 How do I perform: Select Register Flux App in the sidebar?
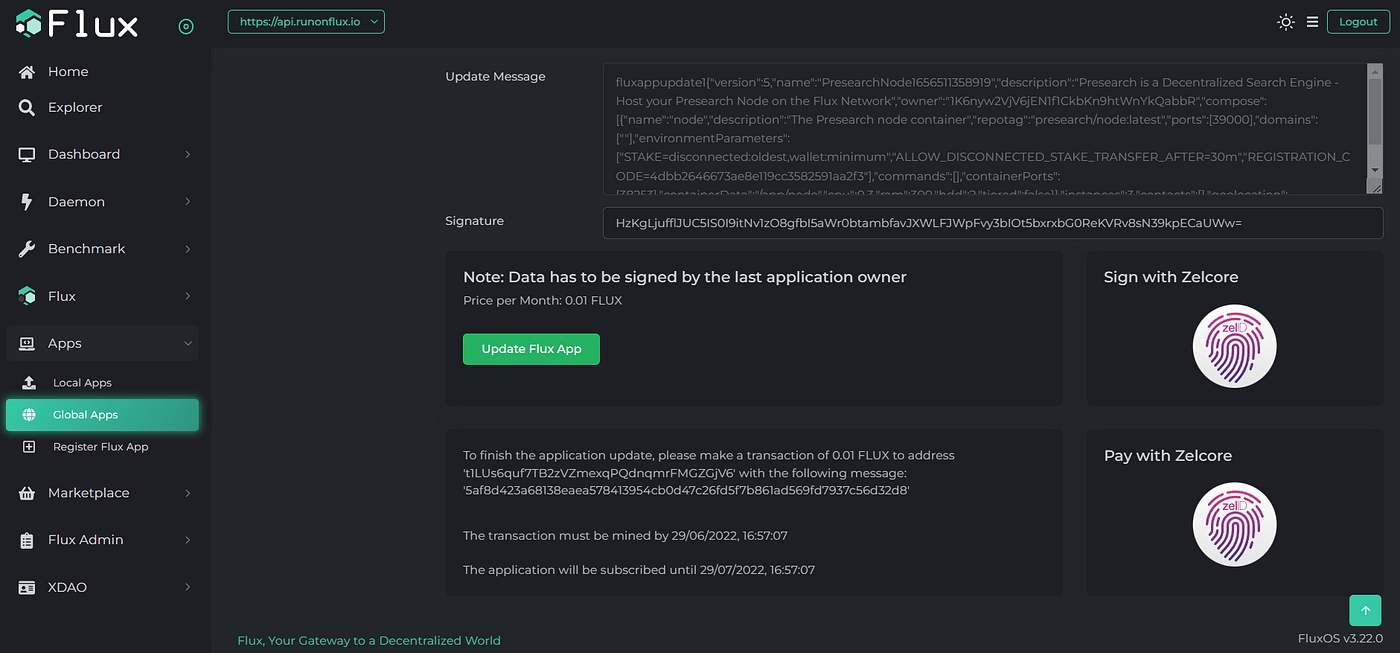(x=100, y=447)
